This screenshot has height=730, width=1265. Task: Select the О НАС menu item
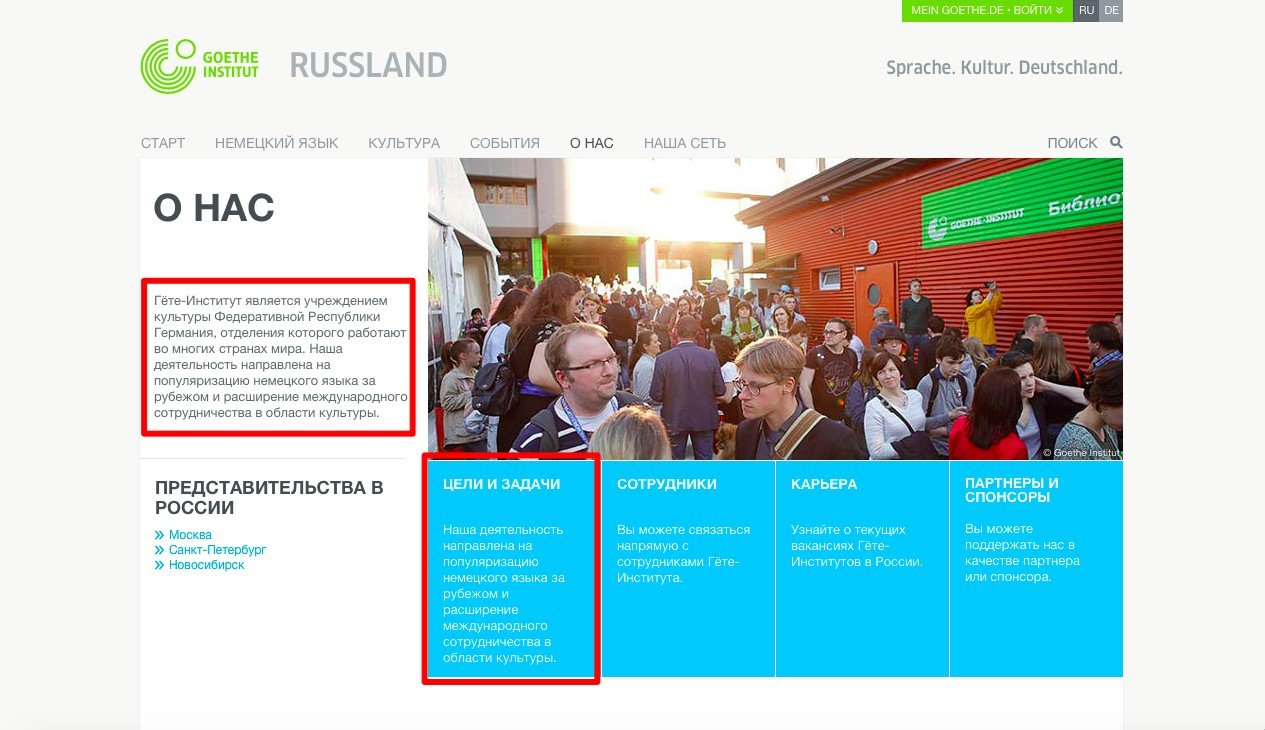592,143
